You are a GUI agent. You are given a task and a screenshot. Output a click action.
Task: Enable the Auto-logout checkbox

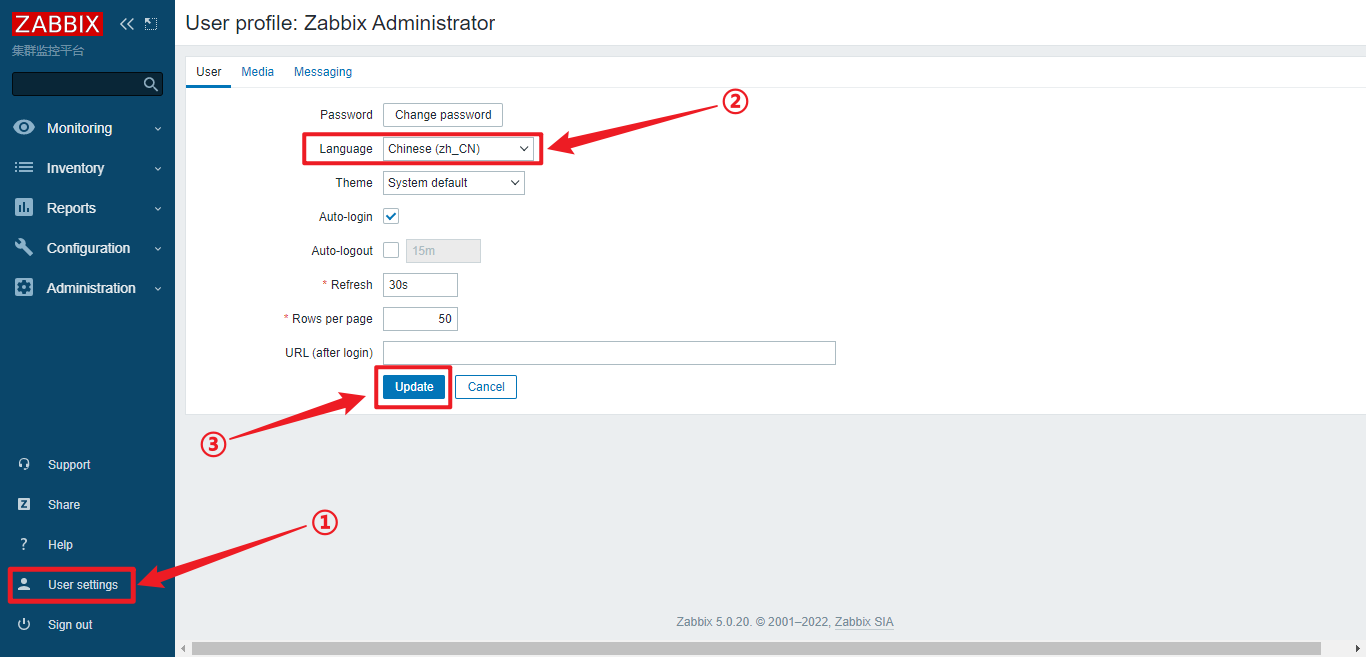391,251
